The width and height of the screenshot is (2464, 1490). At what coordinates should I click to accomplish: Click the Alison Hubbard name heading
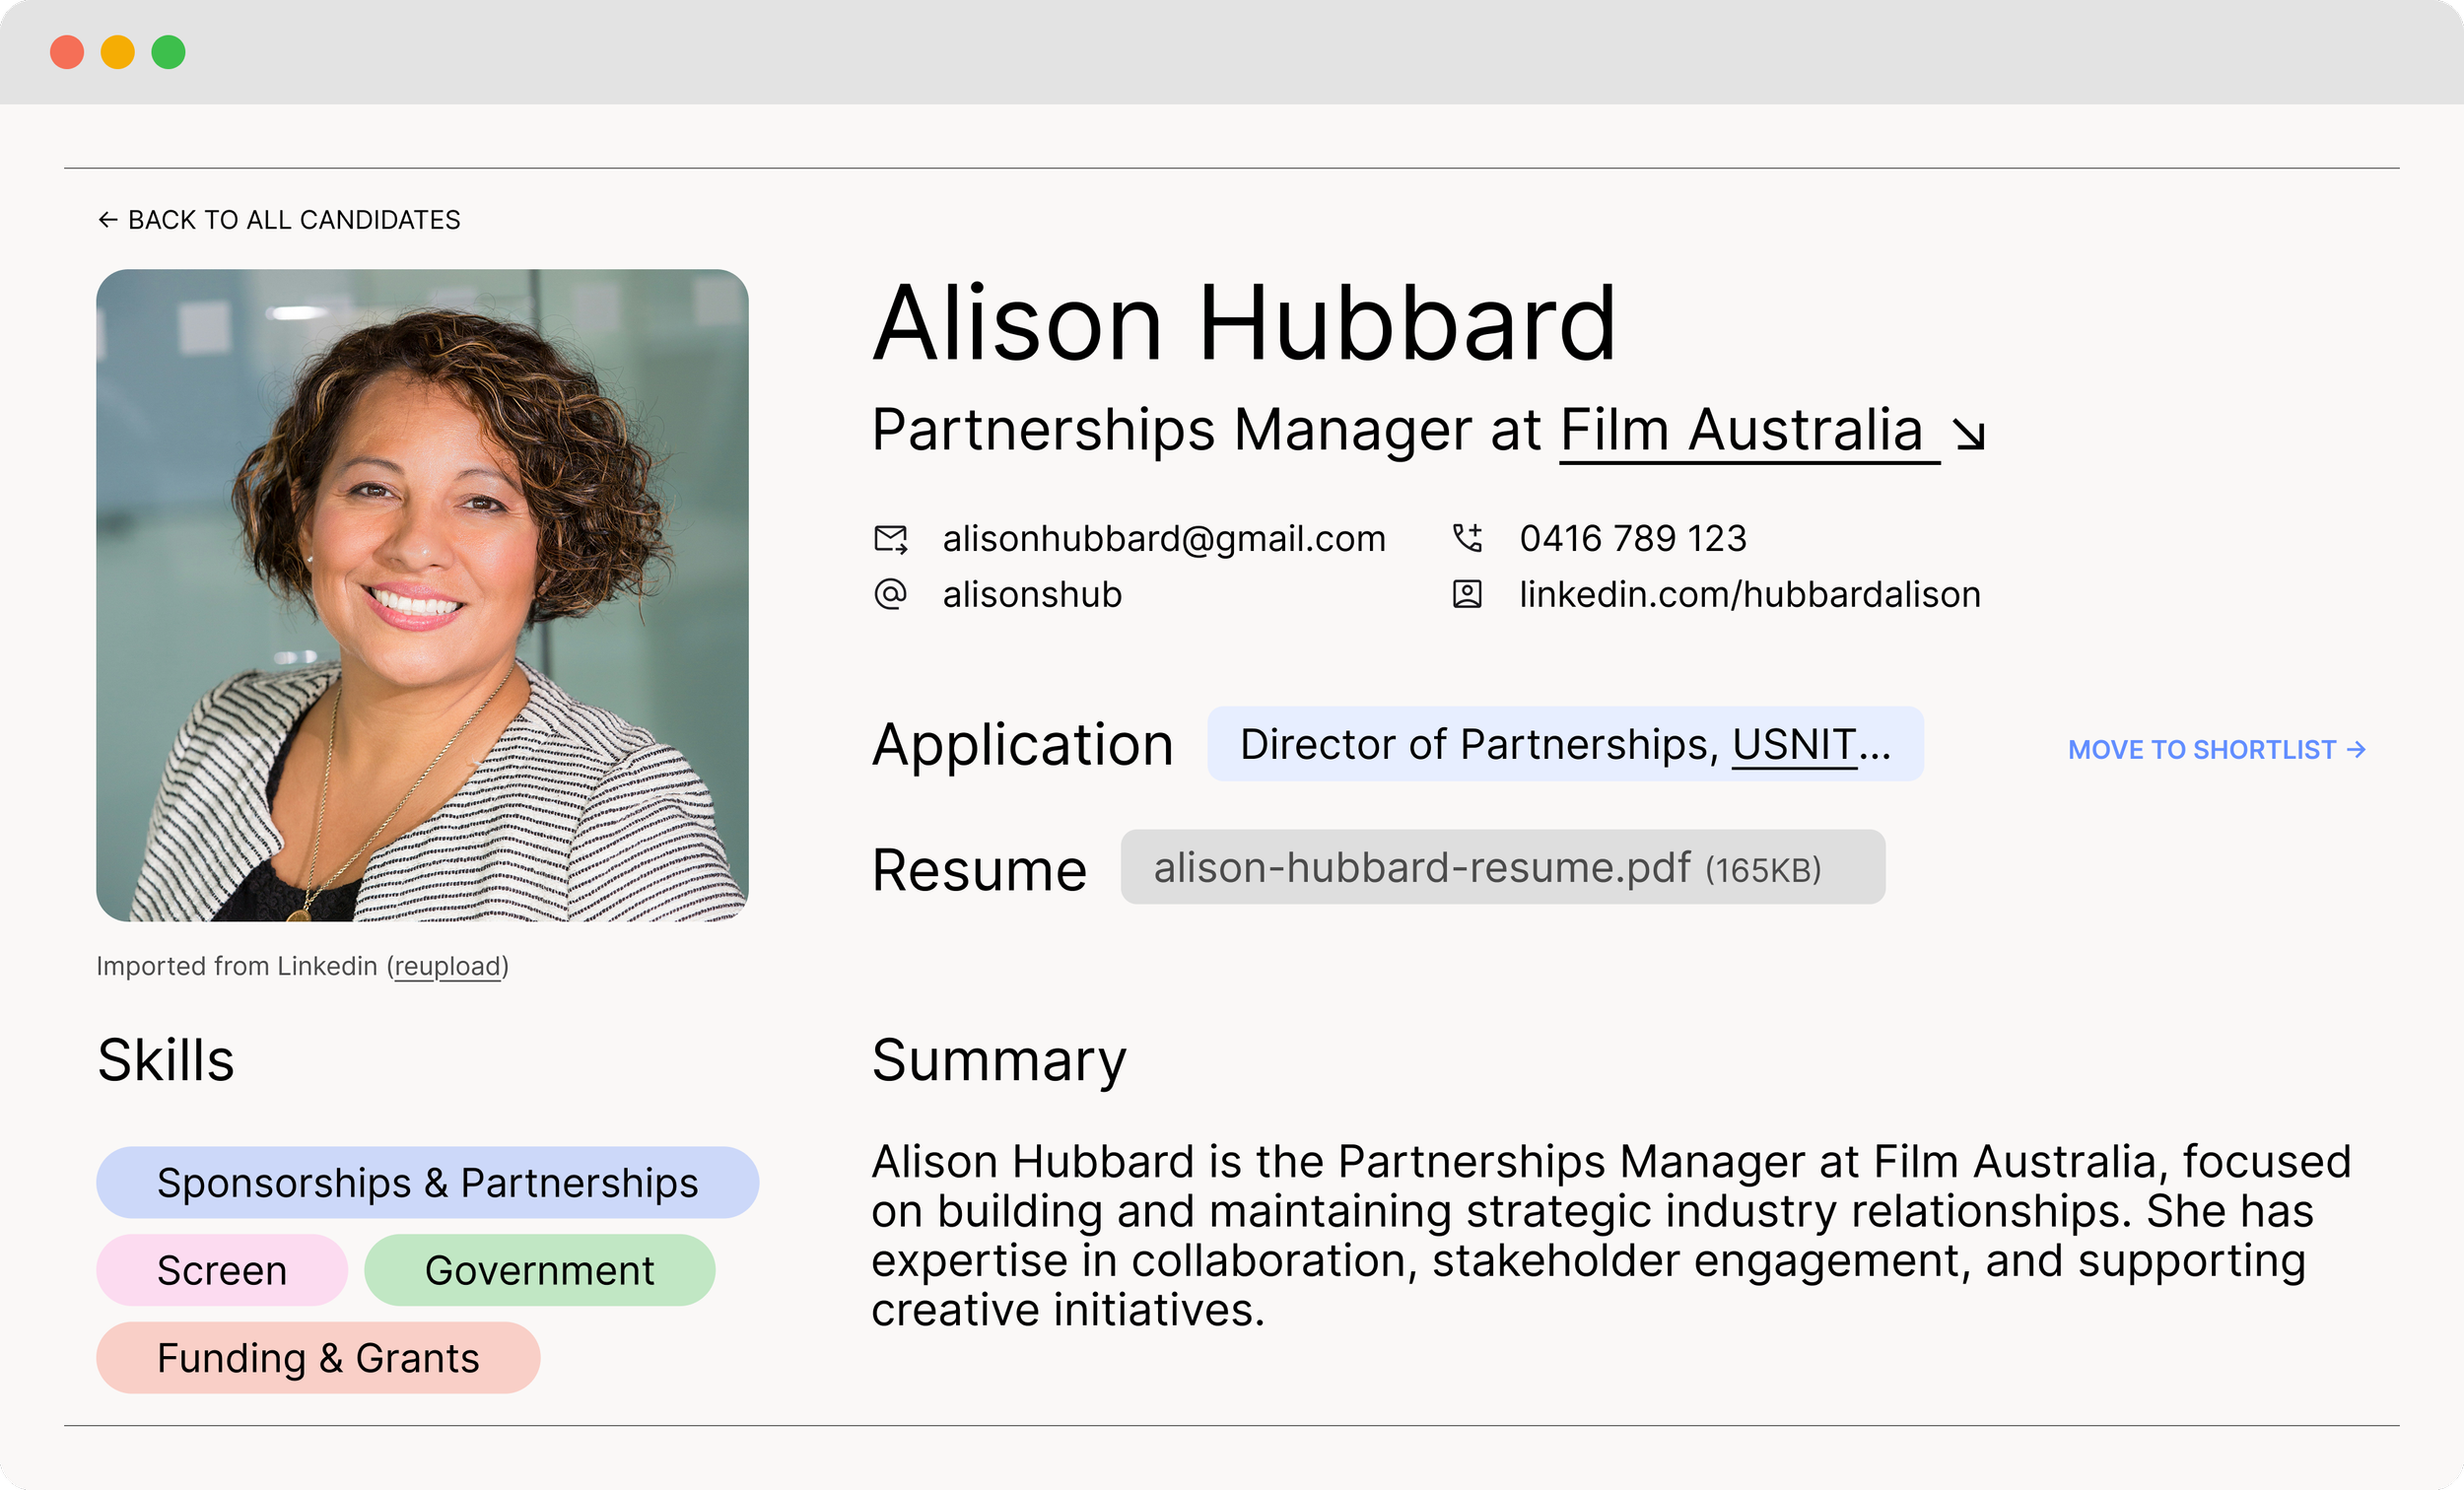pyautogui.click(x=1245, y=323)
